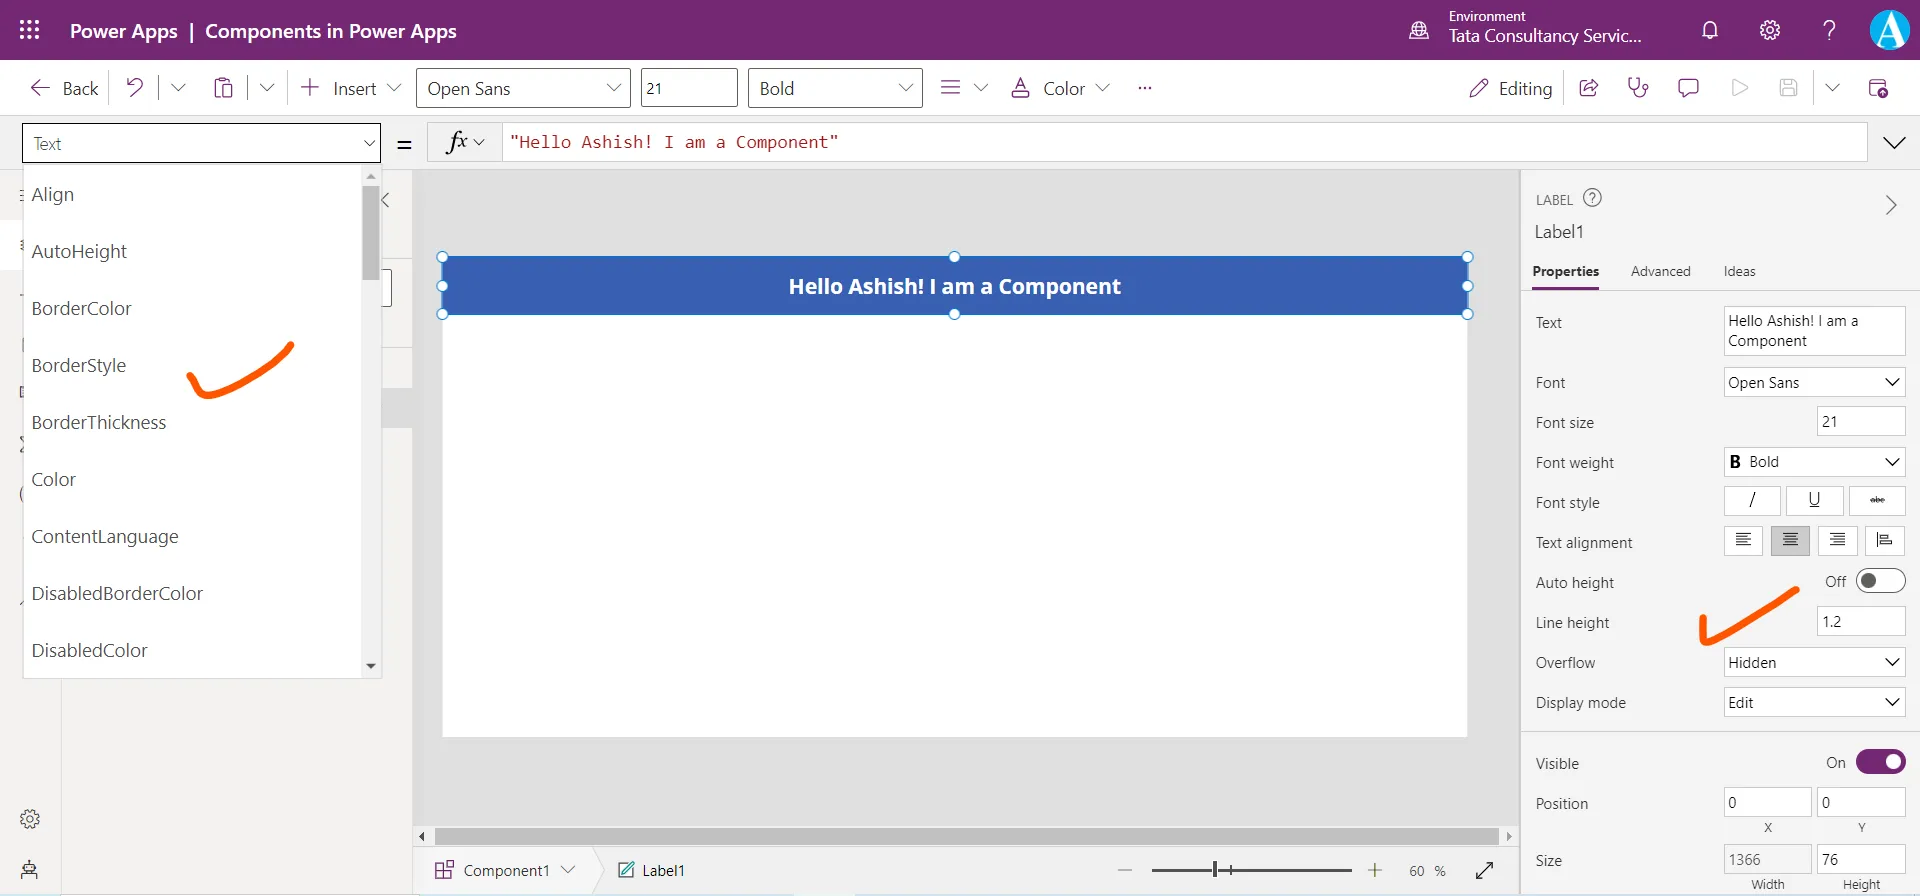1920x896 pixels.
Task: Open the app launcher waffle icon
Action: coord(30,30)
